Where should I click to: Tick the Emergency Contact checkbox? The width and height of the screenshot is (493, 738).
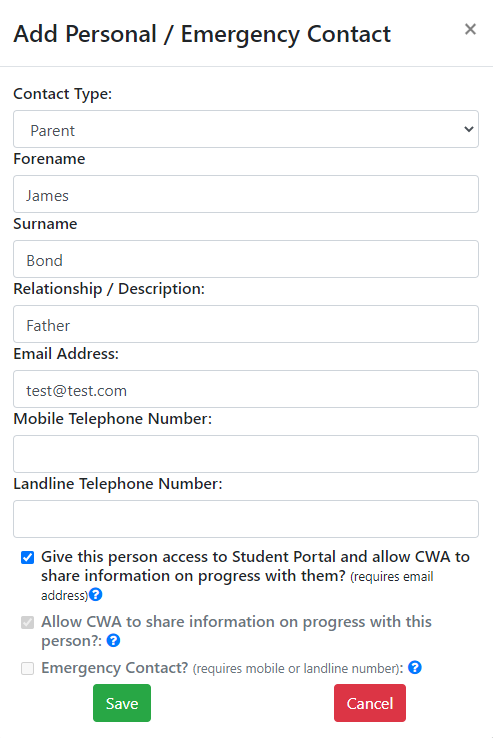(x=27, y=668)
